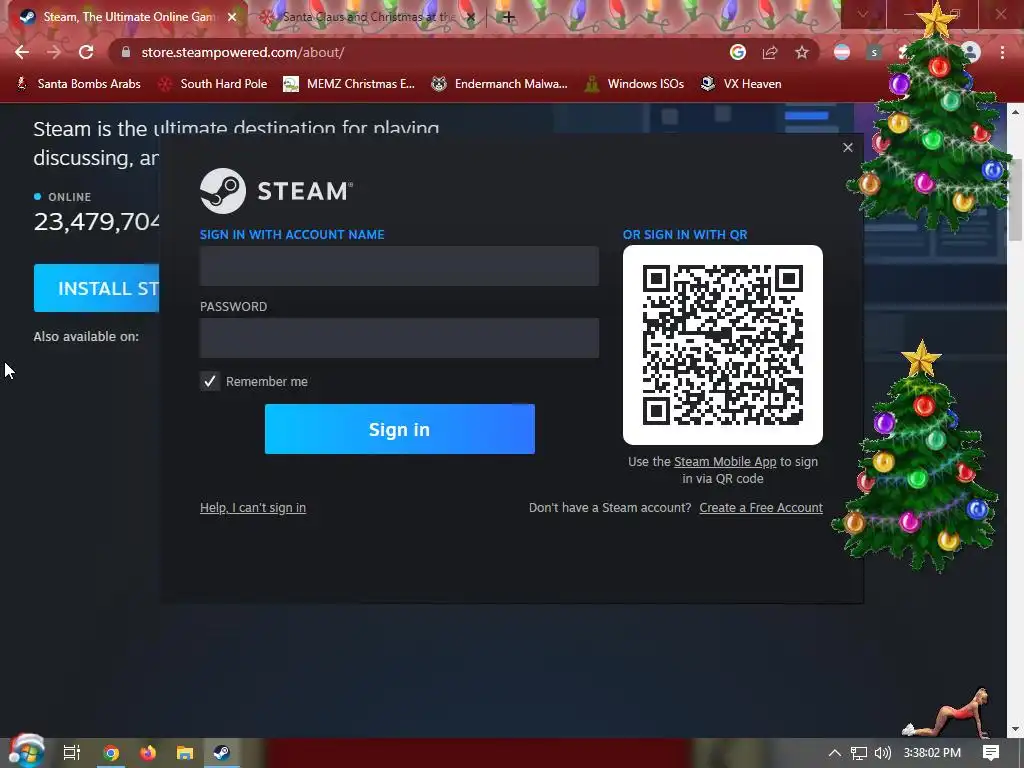Open the tab search dropdown arrow
1024x768 pixels.
pyautogui.click(x=863, y=14)
